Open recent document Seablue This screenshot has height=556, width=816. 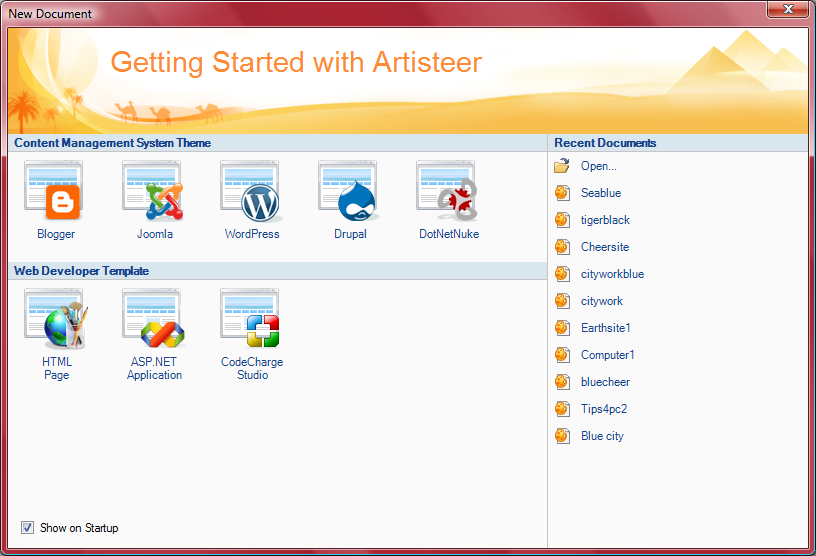[601, 193]
